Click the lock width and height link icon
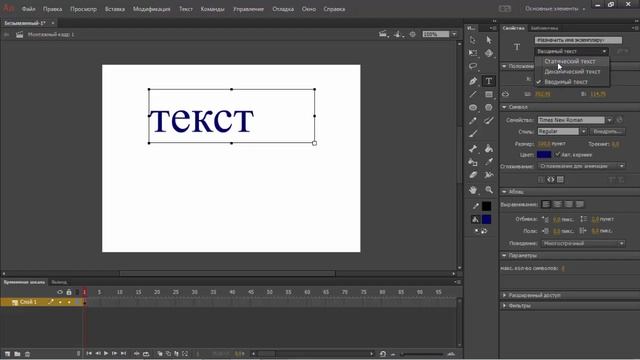The height and width of the screenshot is (360, 640). (x=505, y=94)
